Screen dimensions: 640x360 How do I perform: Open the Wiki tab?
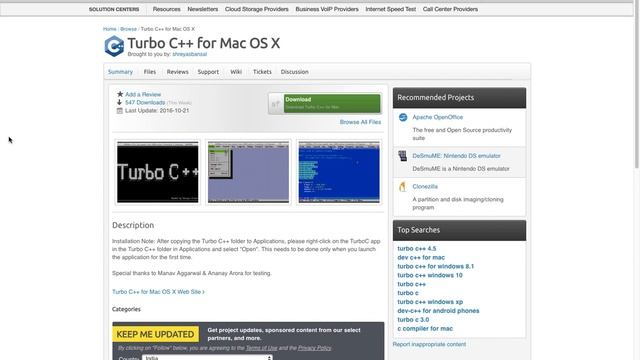click(x=236, y=72)
